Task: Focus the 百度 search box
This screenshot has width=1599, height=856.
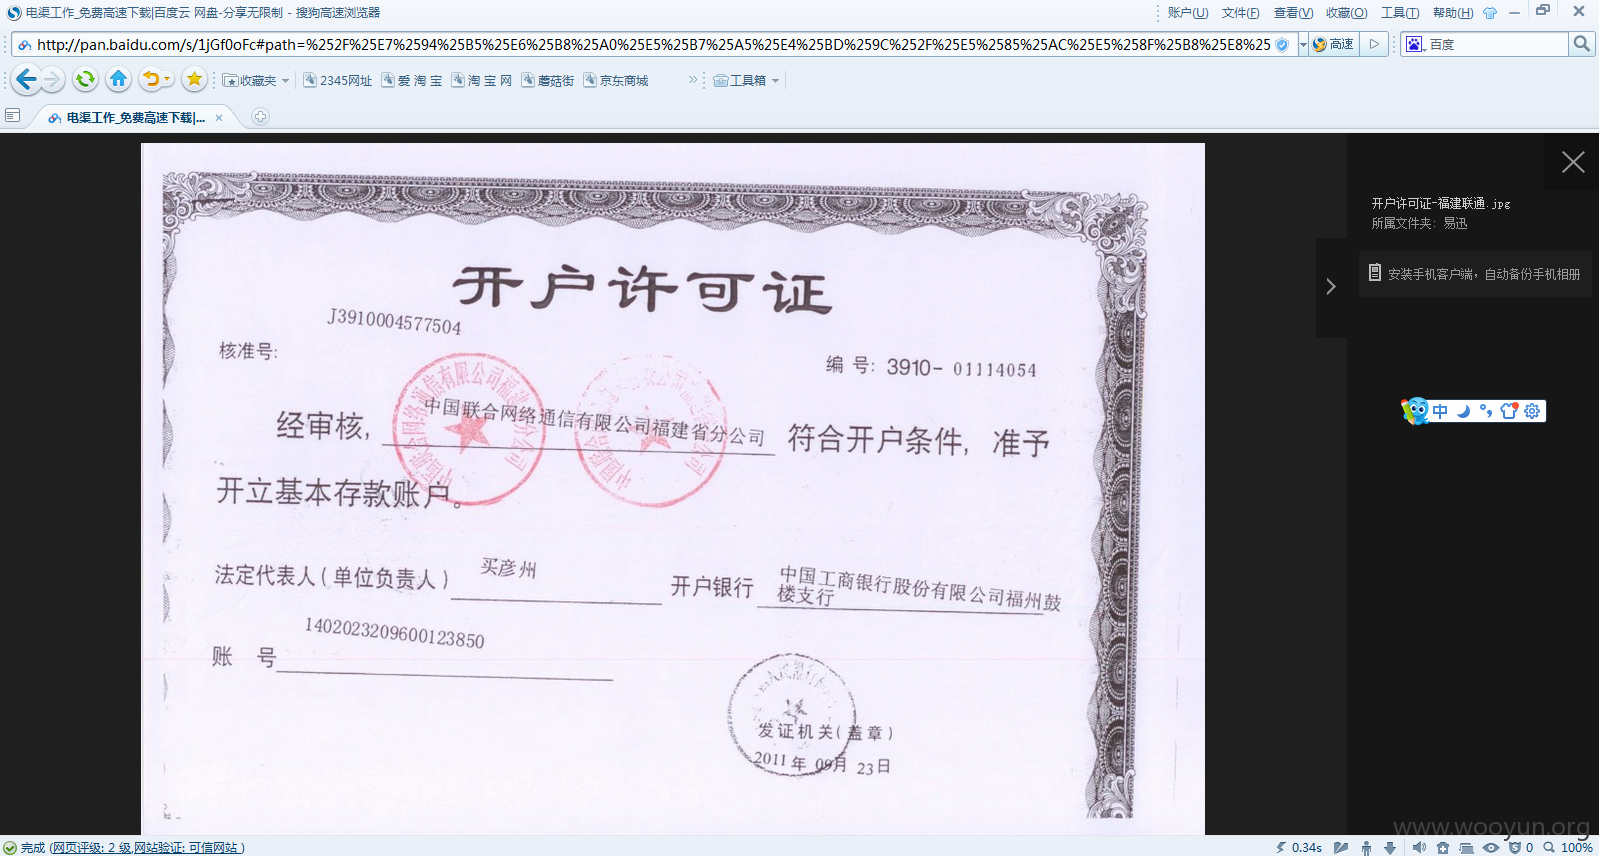Action: [x=1497, y=44]
